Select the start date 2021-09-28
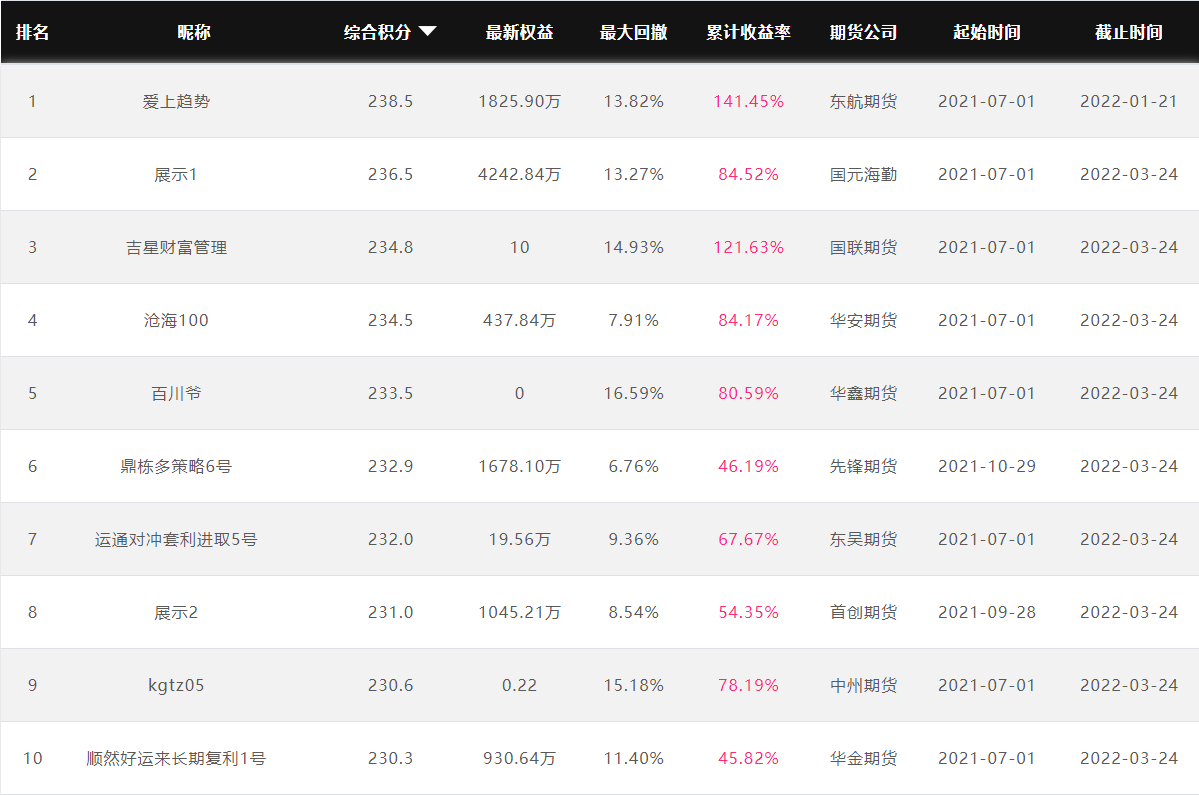Screen dimensions: 1199x795 pos(986,612)
